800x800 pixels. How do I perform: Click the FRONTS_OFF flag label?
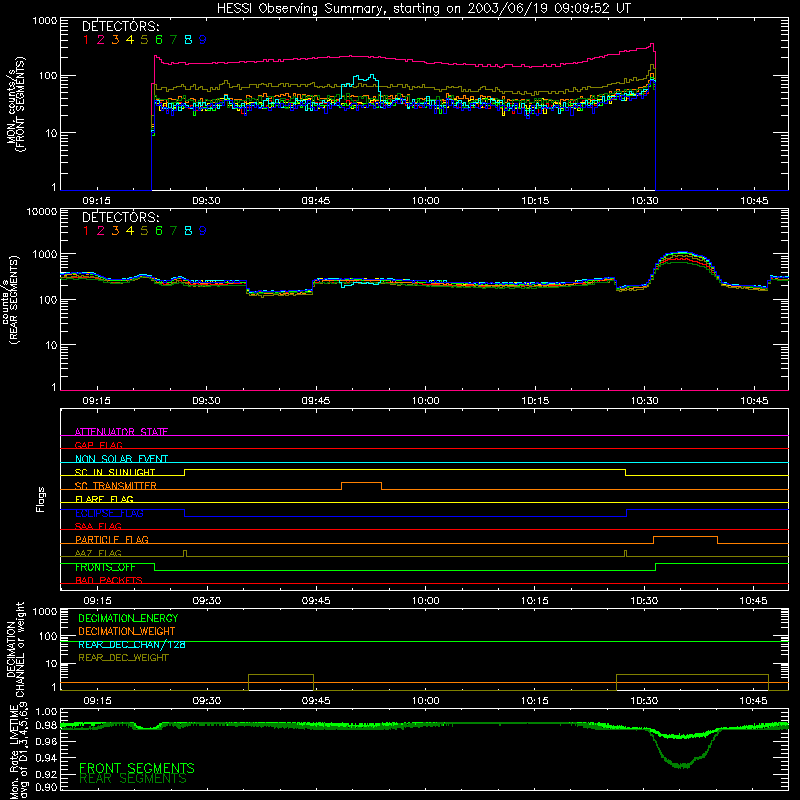pyautogui.click(x=105, y=567)
